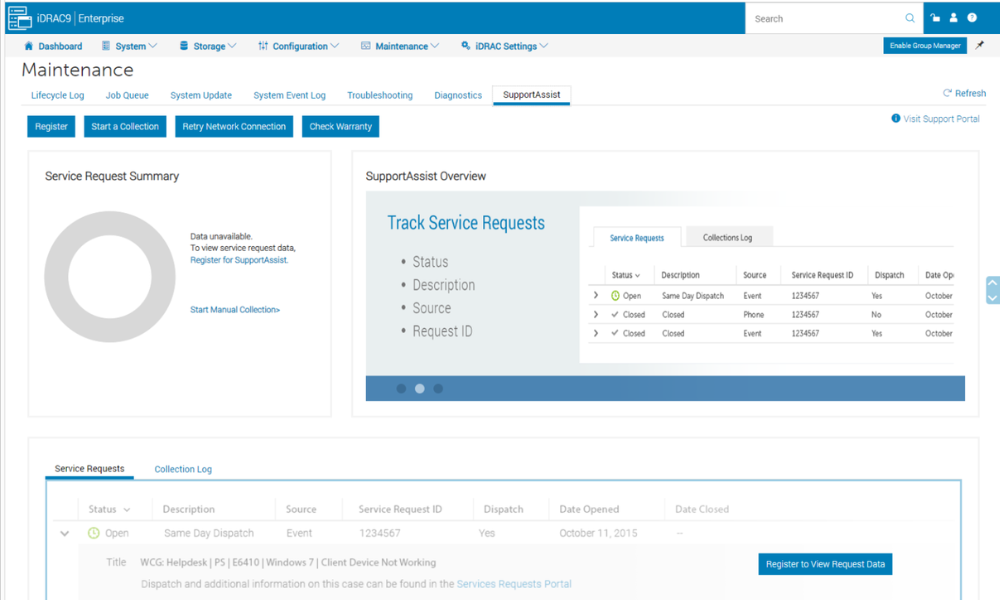Click the carousel down arrow at right edge
The height and width of the screenshot is (600, 1000).
click(x=992, y=297)
